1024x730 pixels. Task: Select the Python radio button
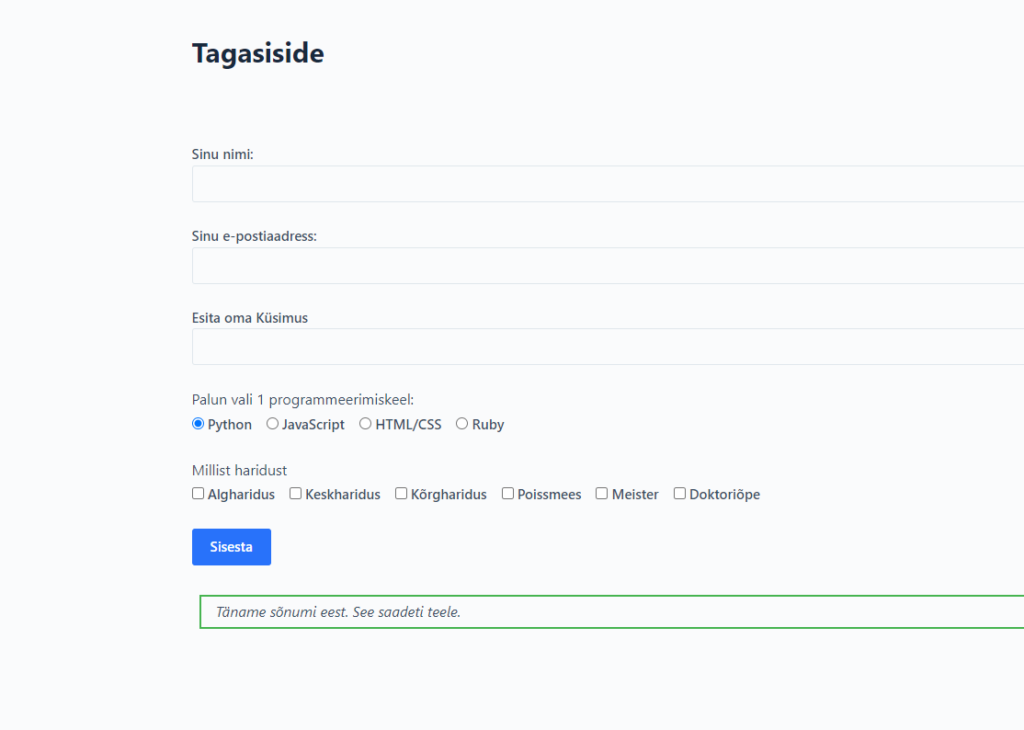pos(198,424)
